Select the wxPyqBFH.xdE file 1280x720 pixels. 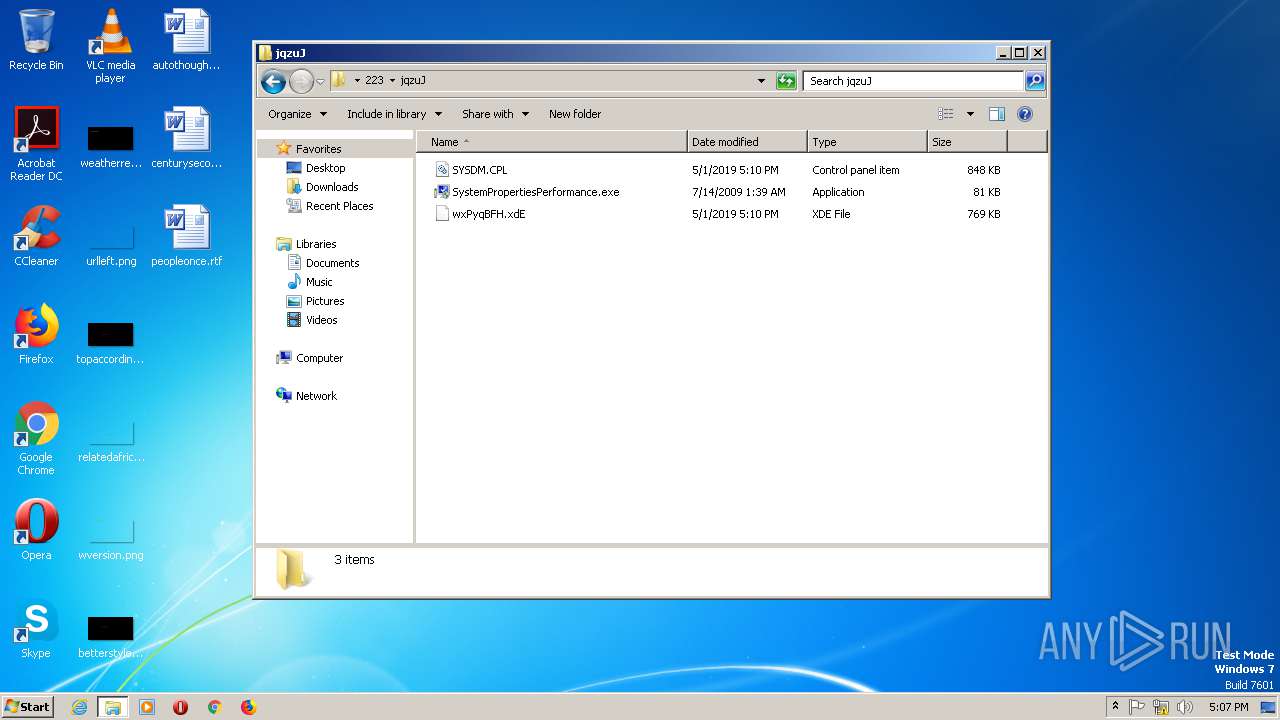(488, 214)
